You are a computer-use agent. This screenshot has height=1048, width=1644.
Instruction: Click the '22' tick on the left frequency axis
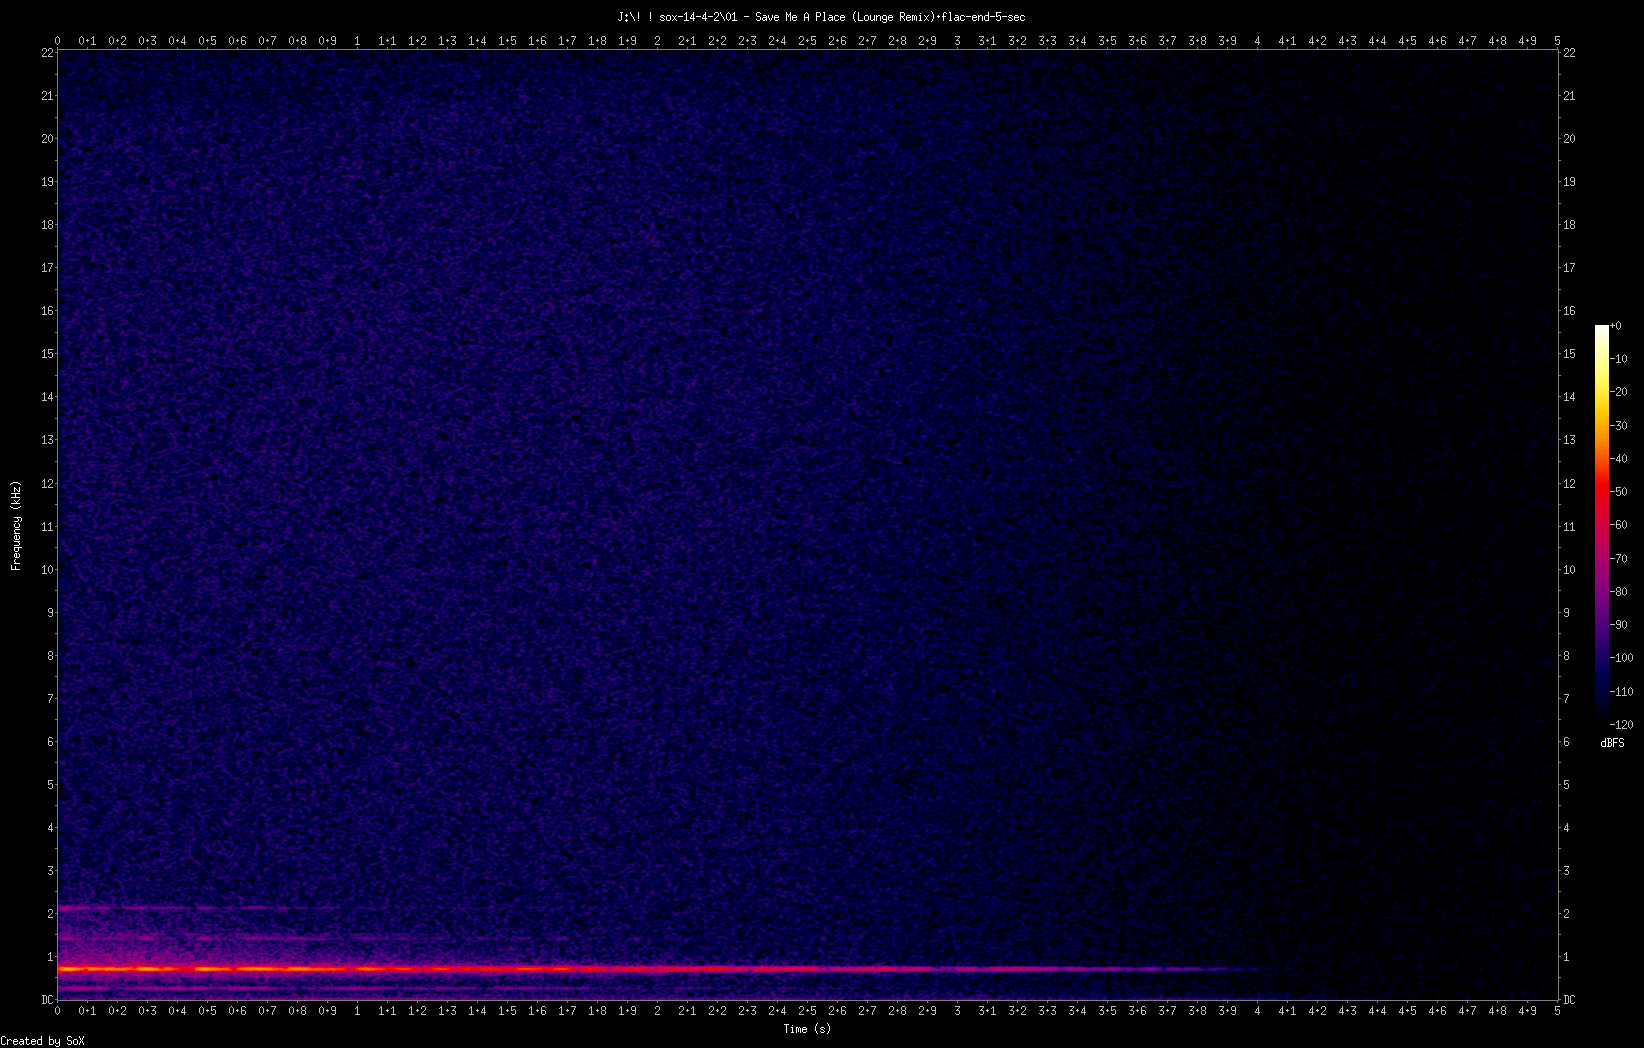tap(47, 53)
